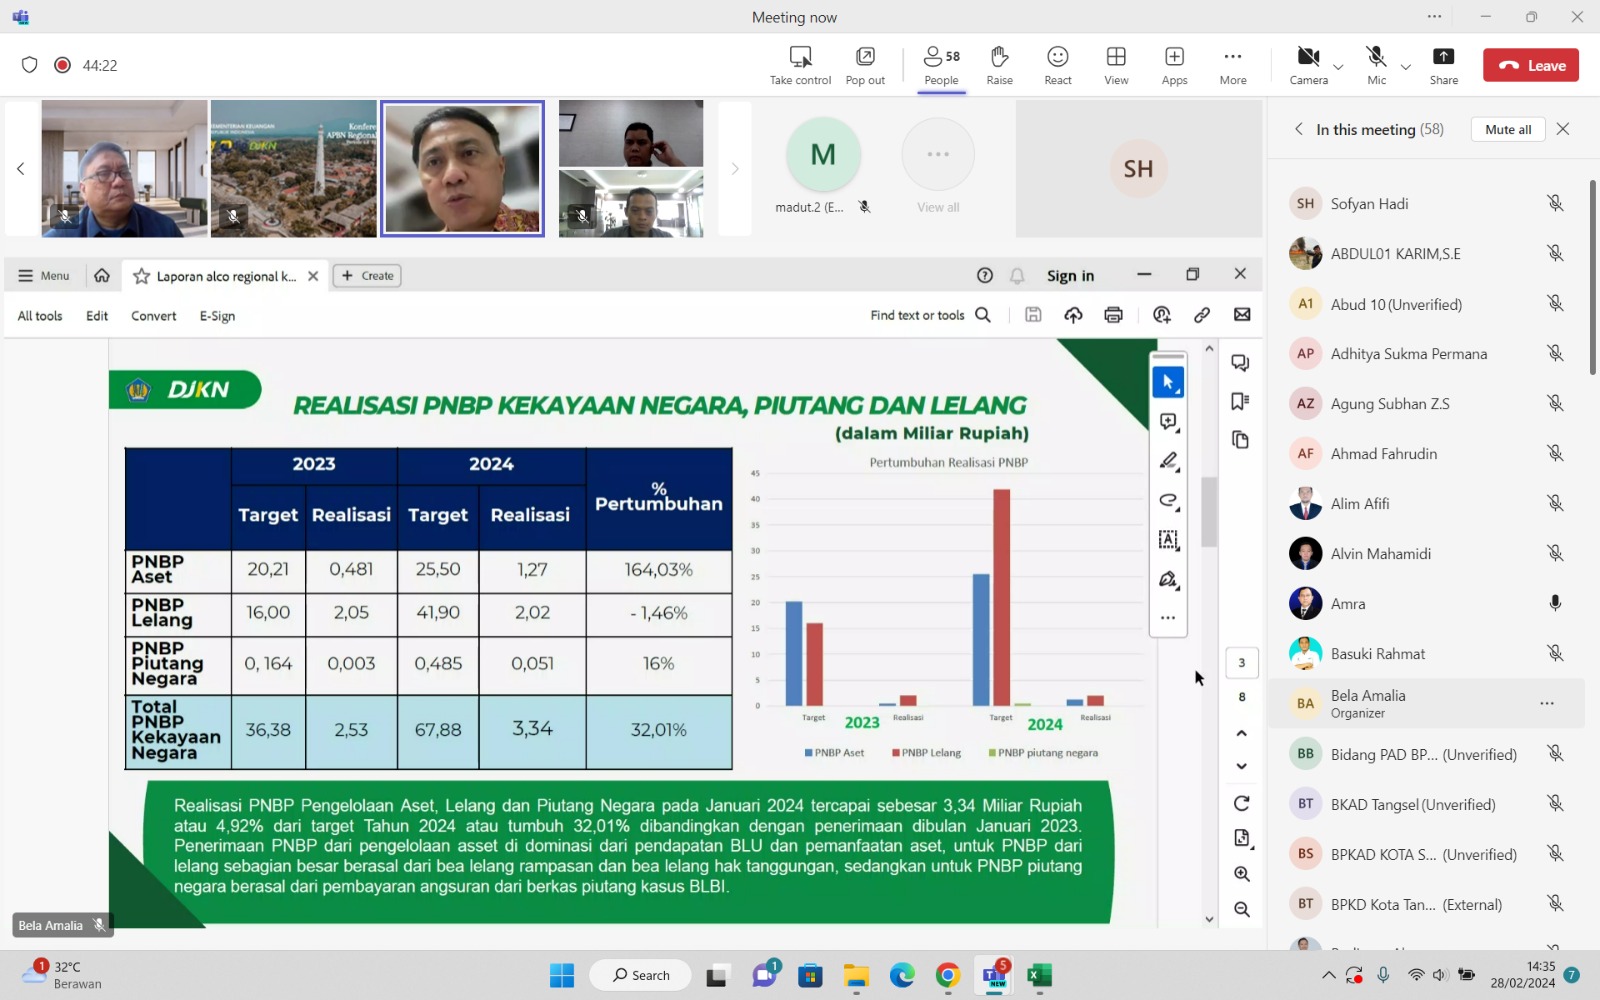The image size is (1600, 1000).
Task: Open the Convert menu in Acrobat
Action: click(x=153, y=316)
